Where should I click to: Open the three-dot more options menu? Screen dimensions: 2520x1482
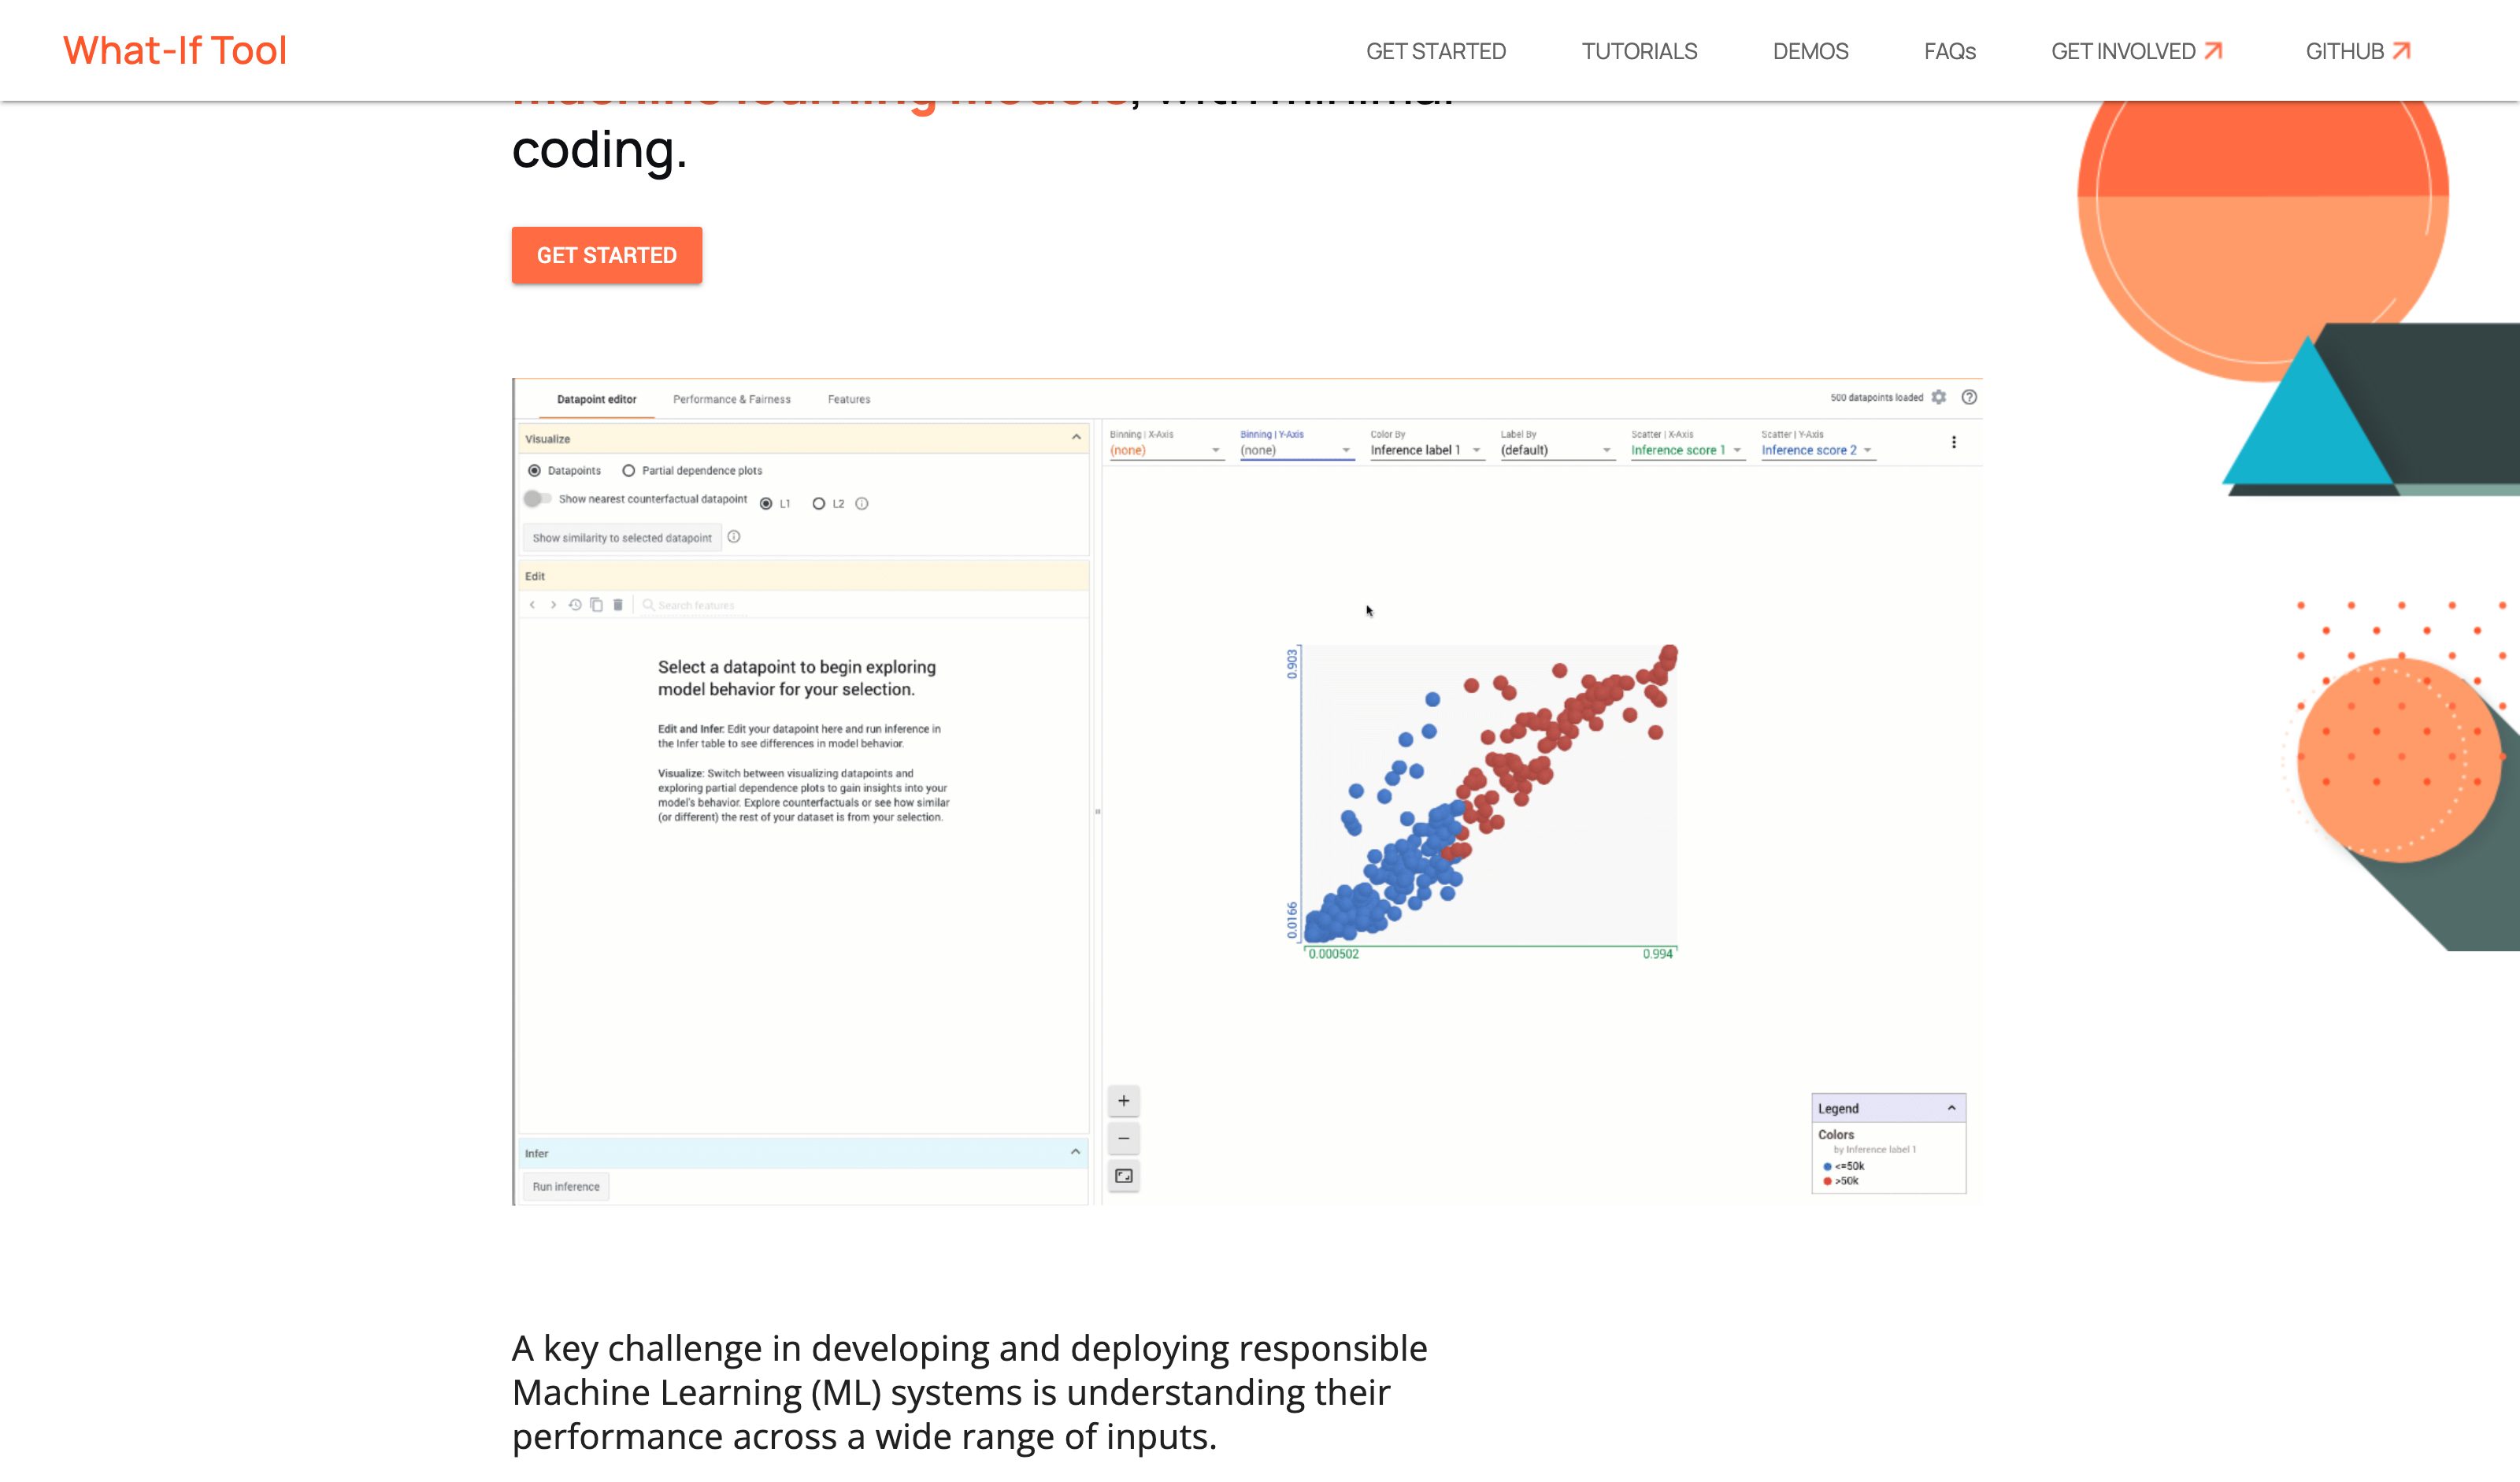point(1953,442)
